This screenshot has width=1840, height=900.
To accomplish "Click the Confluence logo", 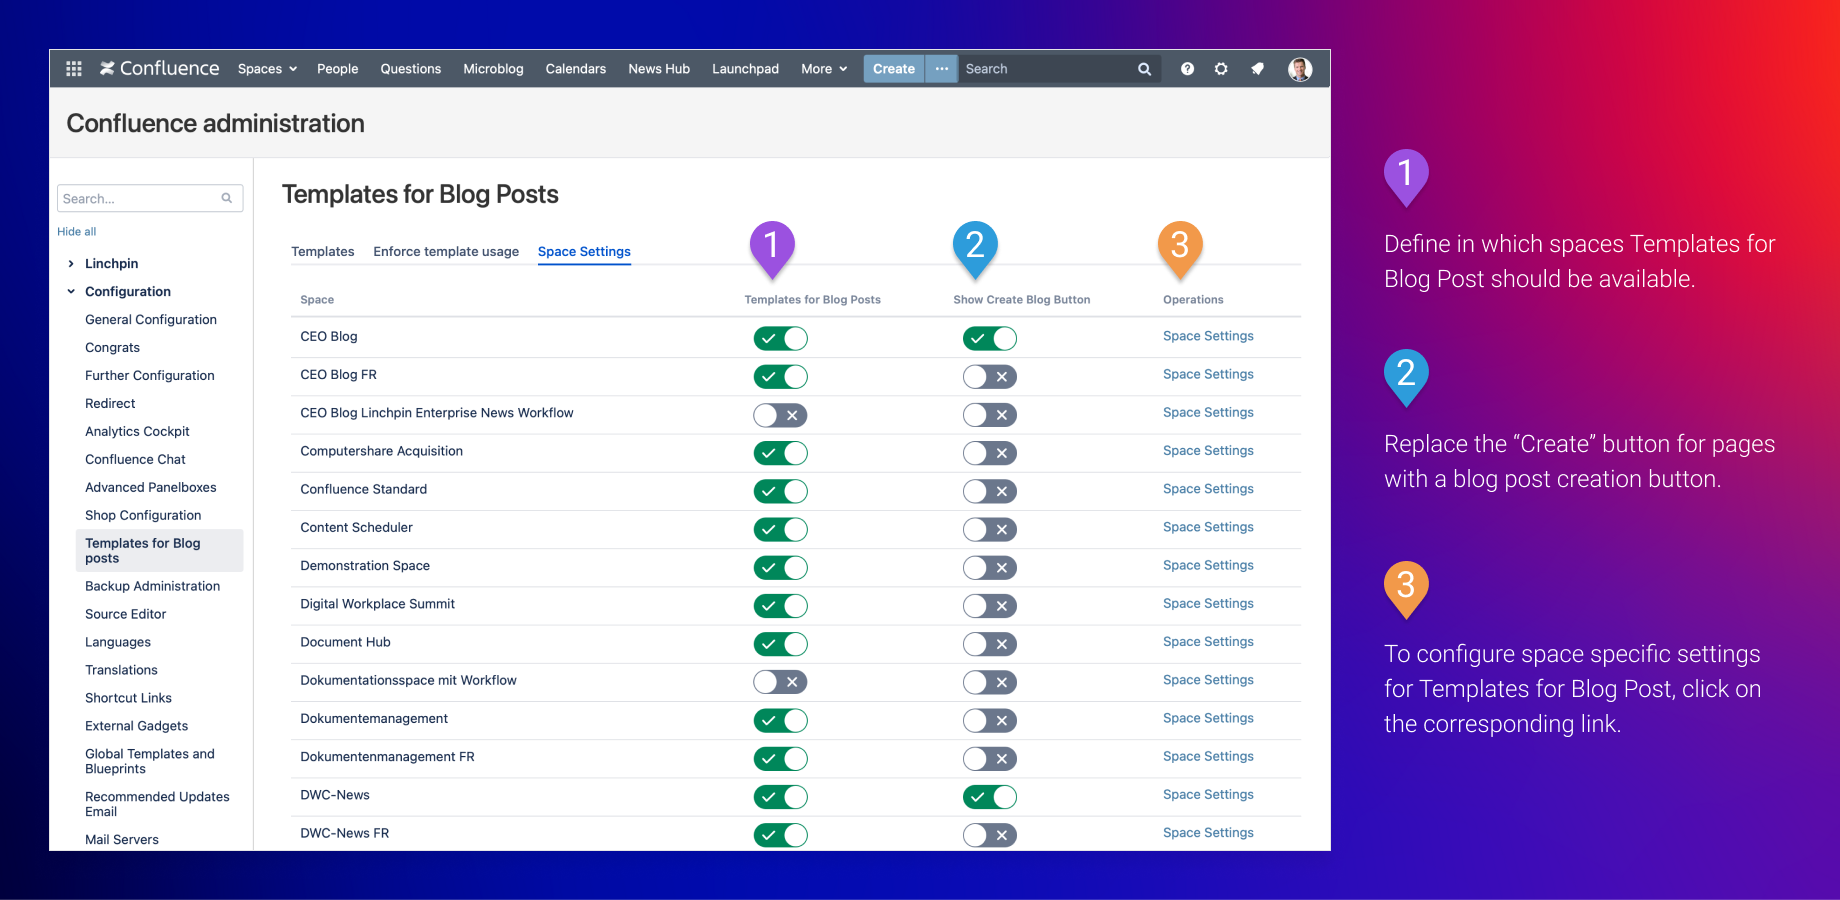I will coord(160,69).
